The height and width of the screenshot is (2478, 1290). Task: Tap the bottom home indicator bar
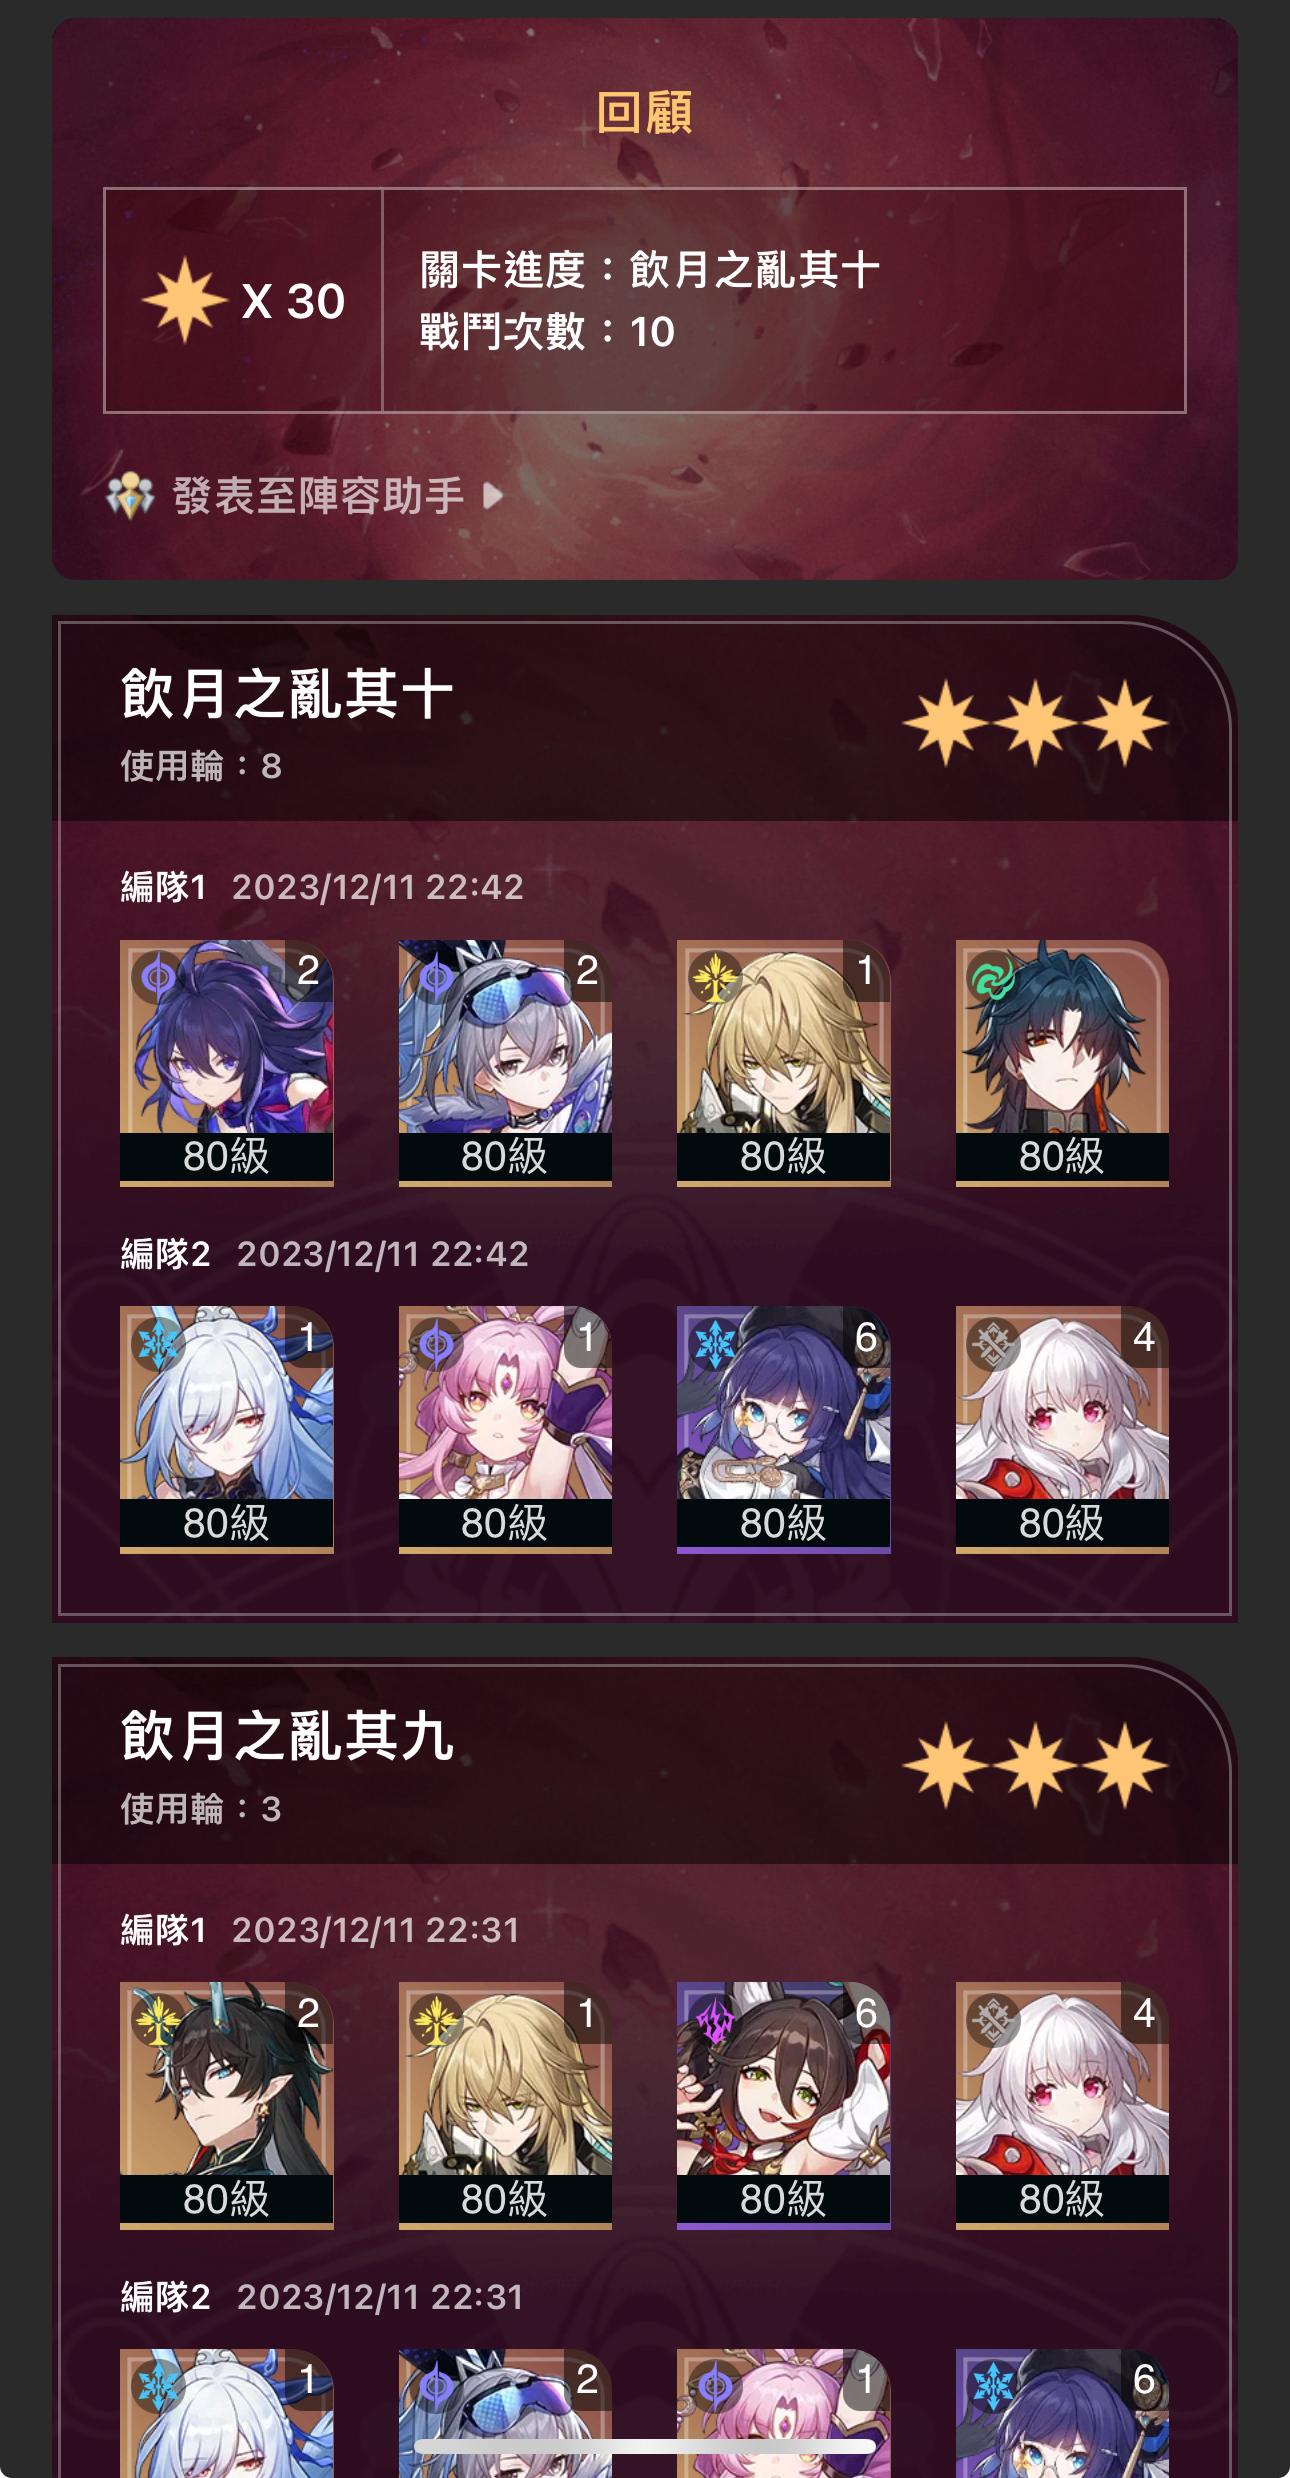645,2446
